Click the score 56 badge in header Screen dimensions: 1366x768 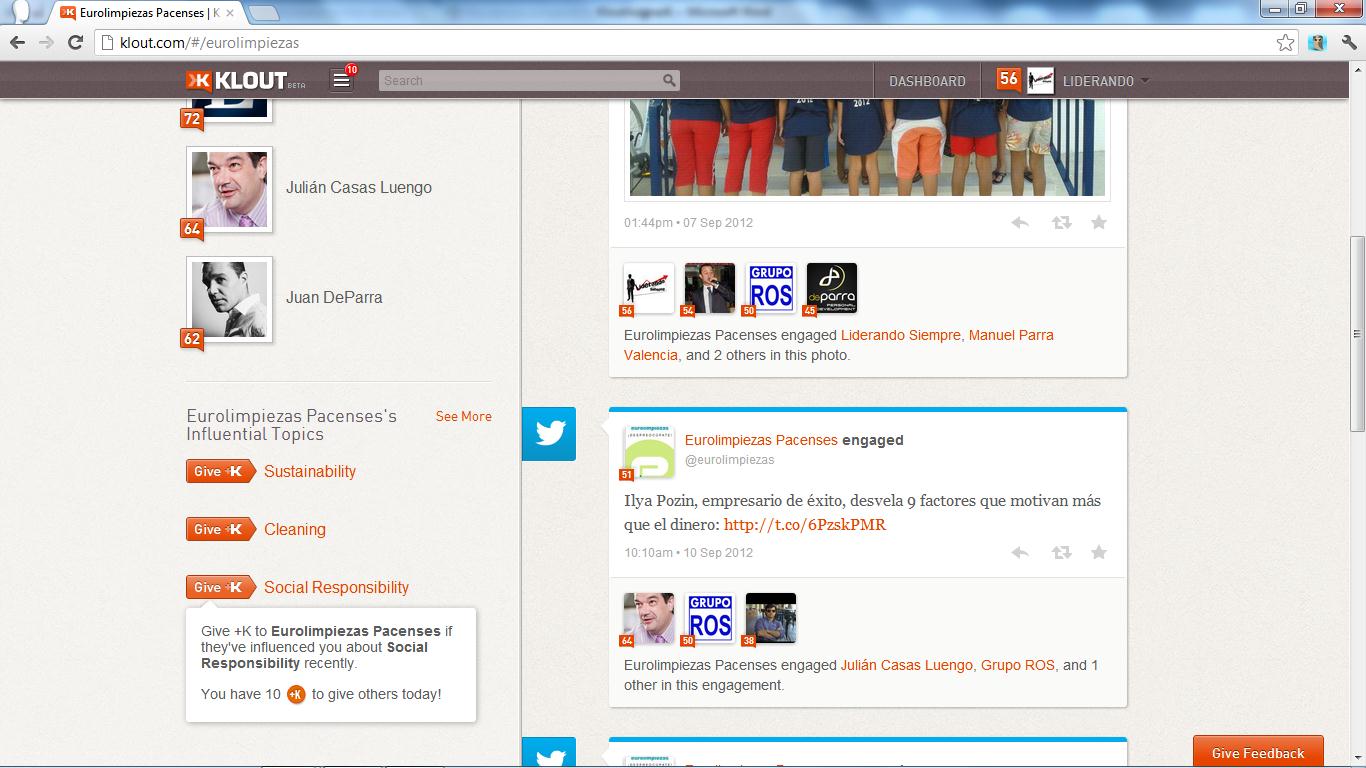pos(1008,80)
